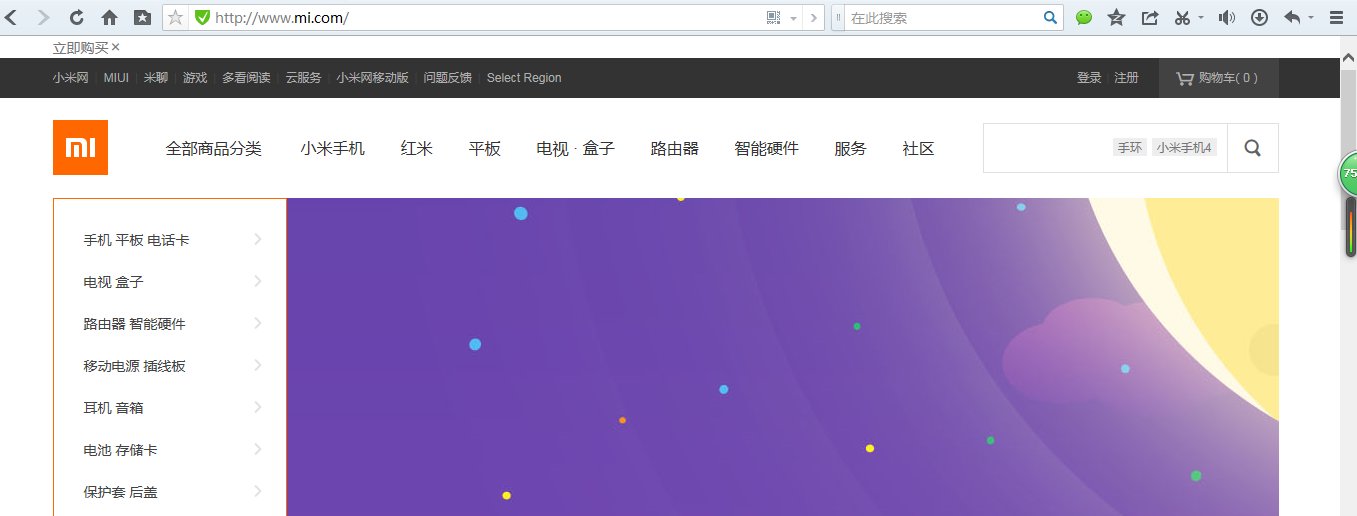
Task: Open the 平板 nav item
Action: coord(485,148)
